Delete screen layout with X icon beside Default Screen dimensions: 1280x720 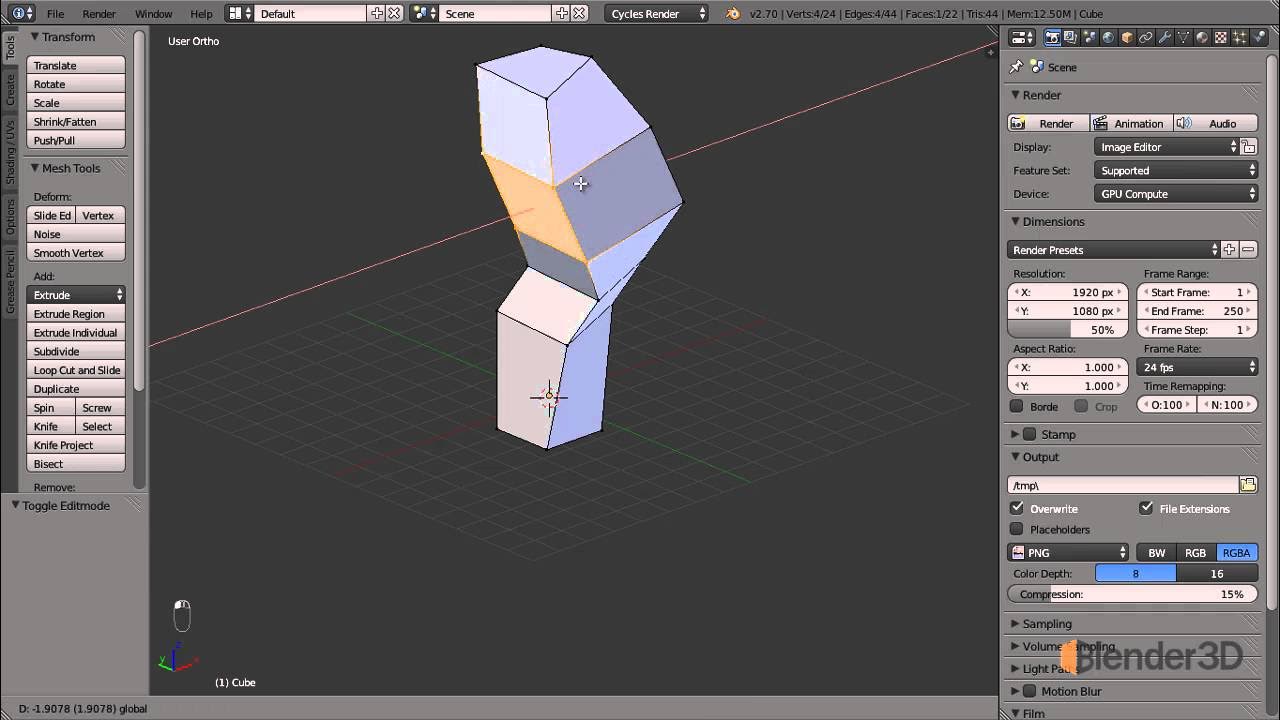tap(394, 13)
